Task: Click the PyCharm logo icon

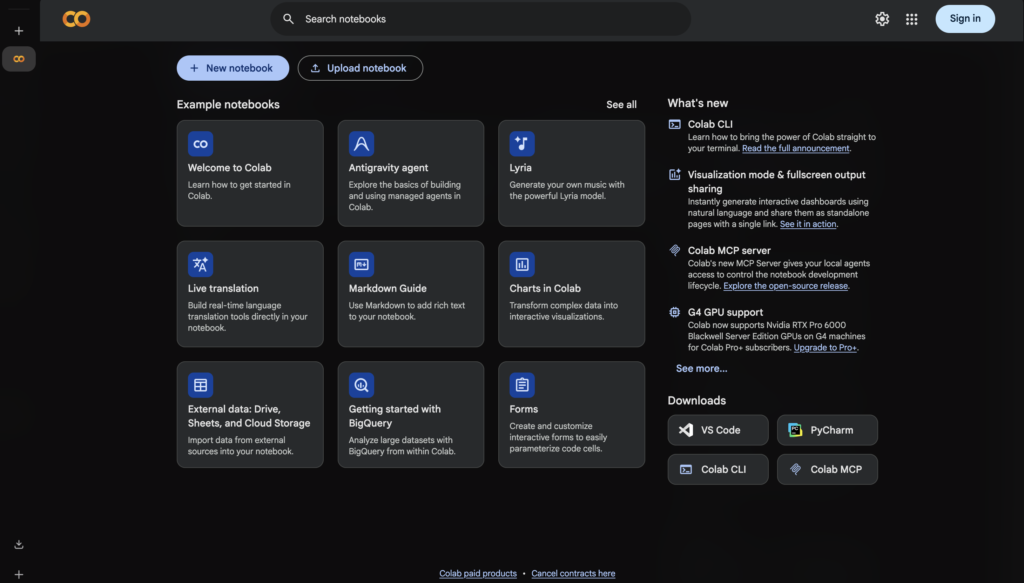Action: [x=795, y=430]
